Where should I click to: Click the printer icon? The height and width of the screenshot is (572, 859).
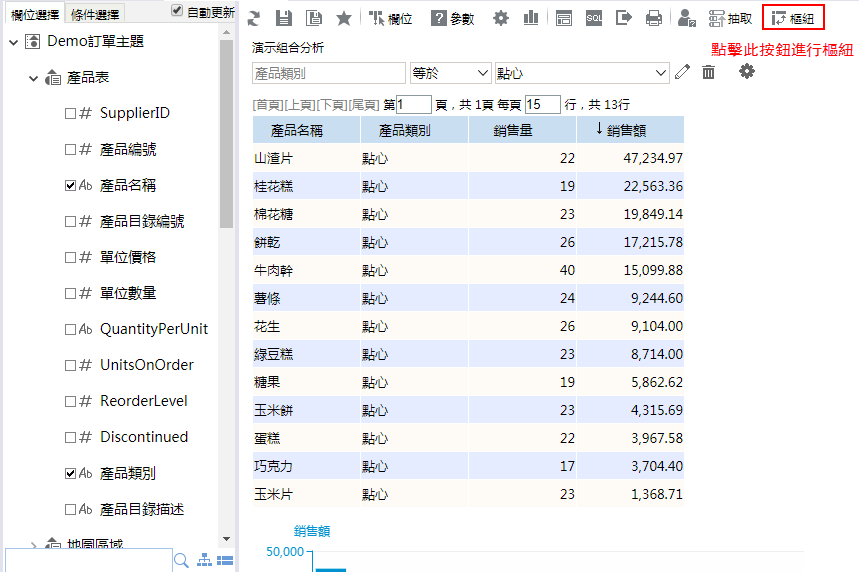coord(654,18)
